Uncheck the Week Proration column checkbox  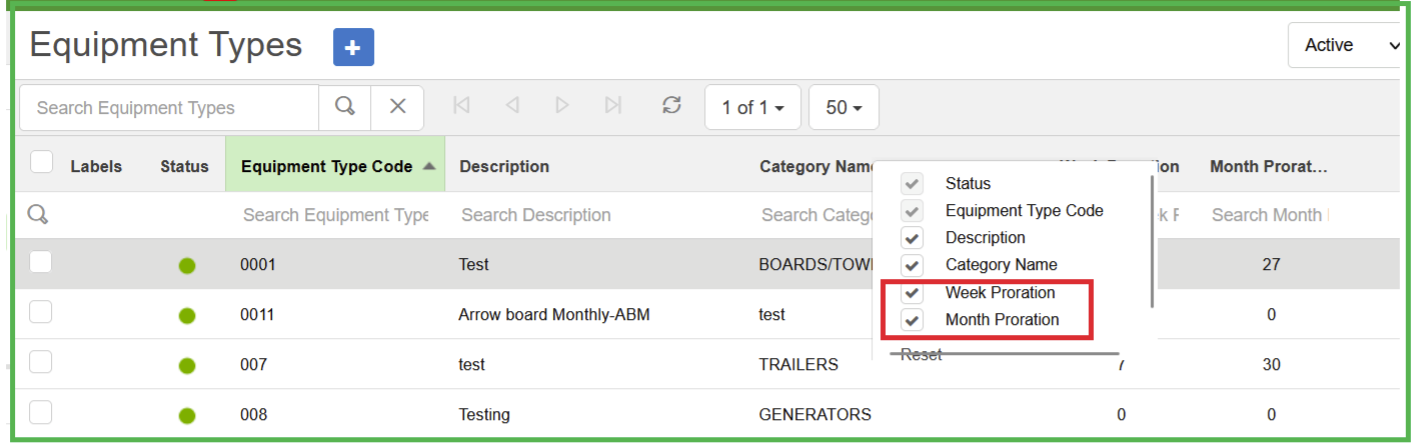point(911,293)
